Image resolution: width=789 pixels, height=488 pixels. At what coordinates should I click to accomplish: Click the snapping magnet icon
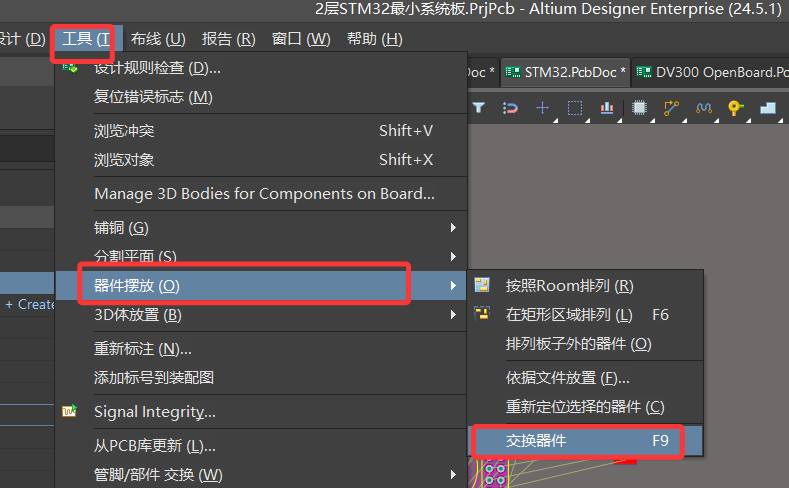coord(510,108)
